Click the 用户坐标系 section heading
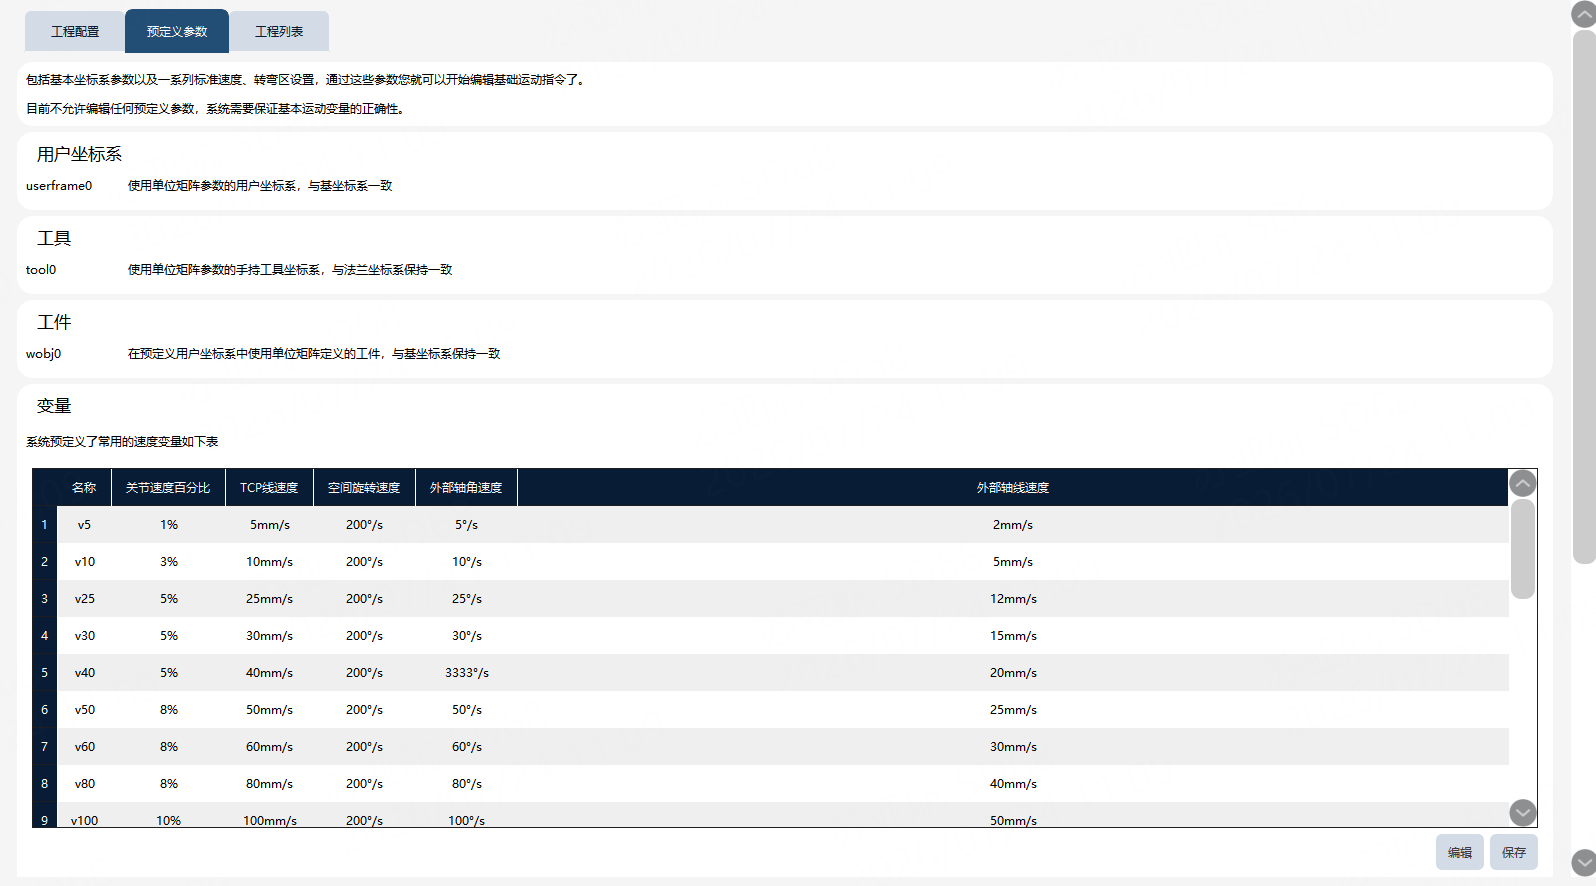The width and height of the screenshot is (1596, 886). point(79,154)
